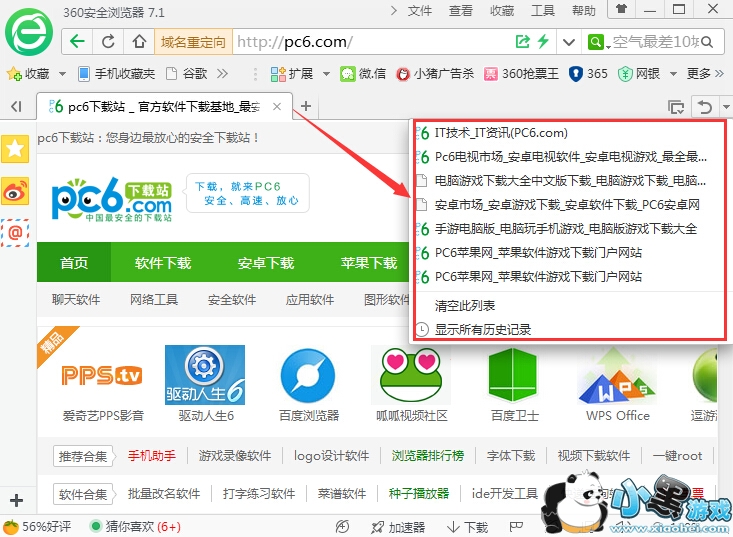Image resolution: width=733 pixels, height=537 pixels.
Task: Open the 浏览器排行榜 link
Action: coord(428,456)
